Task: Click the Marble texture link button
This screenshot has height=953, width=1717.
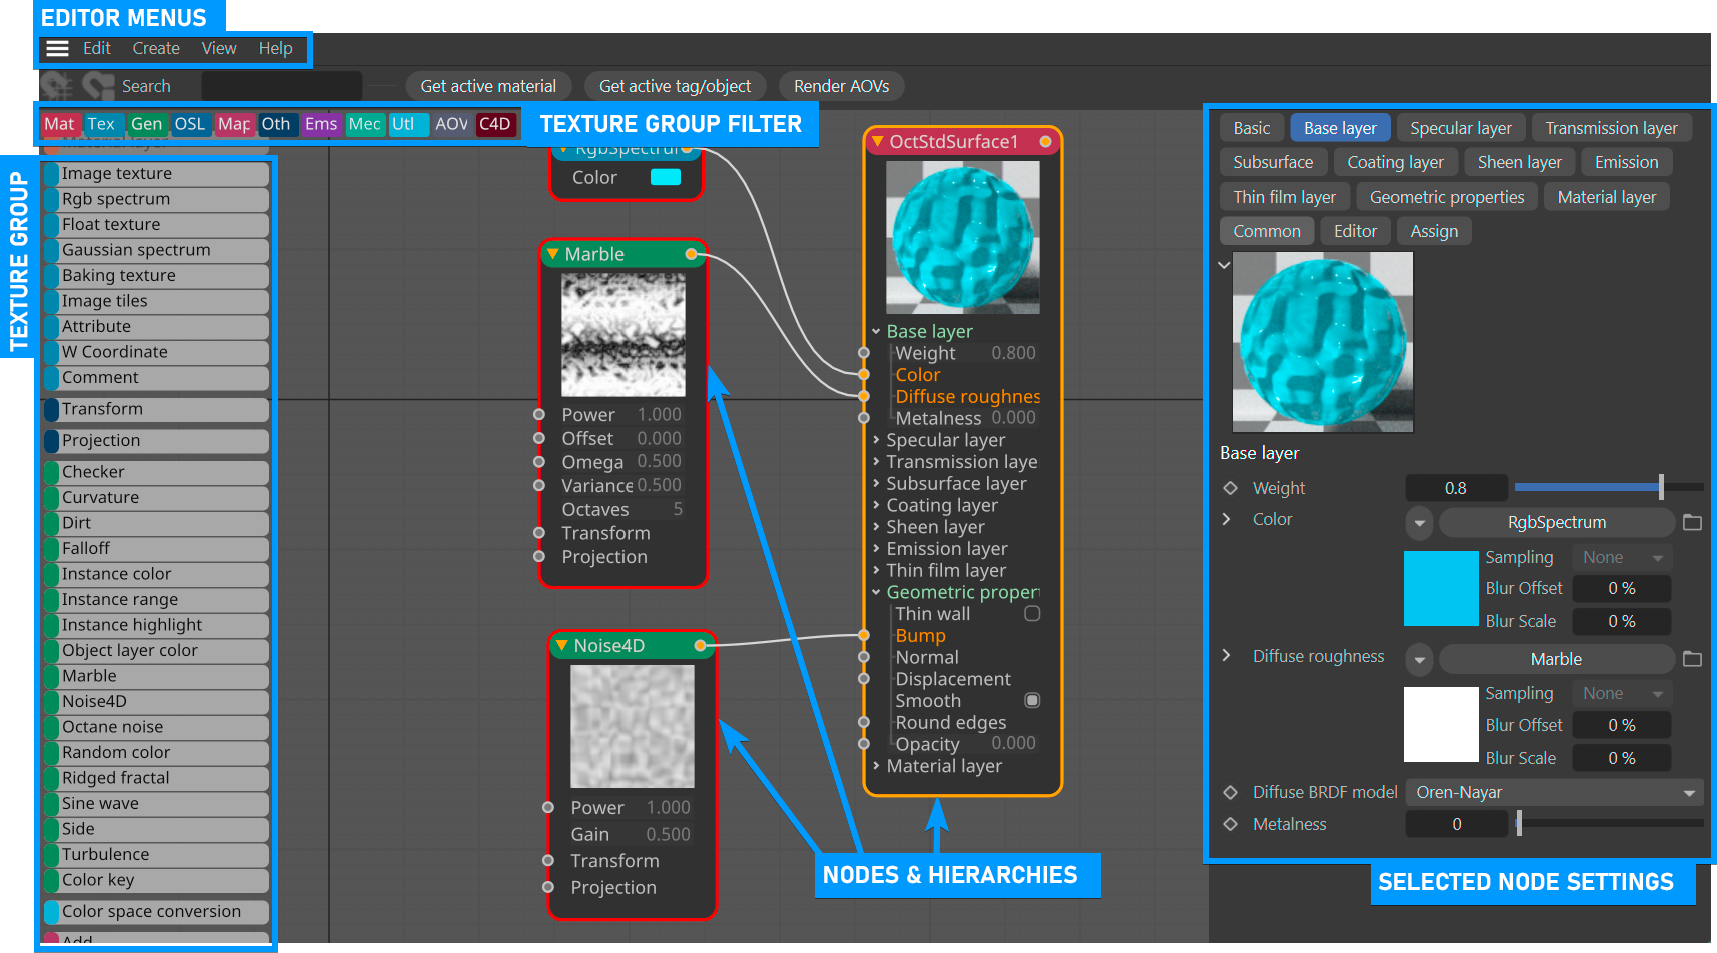Action: [x=1556, y=659]
